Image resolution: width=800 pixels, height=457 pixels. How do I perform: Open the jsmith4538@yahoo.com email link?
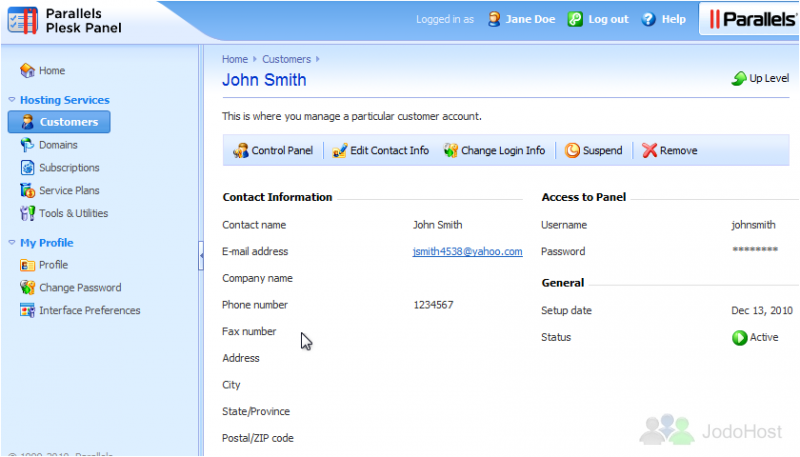467,251
